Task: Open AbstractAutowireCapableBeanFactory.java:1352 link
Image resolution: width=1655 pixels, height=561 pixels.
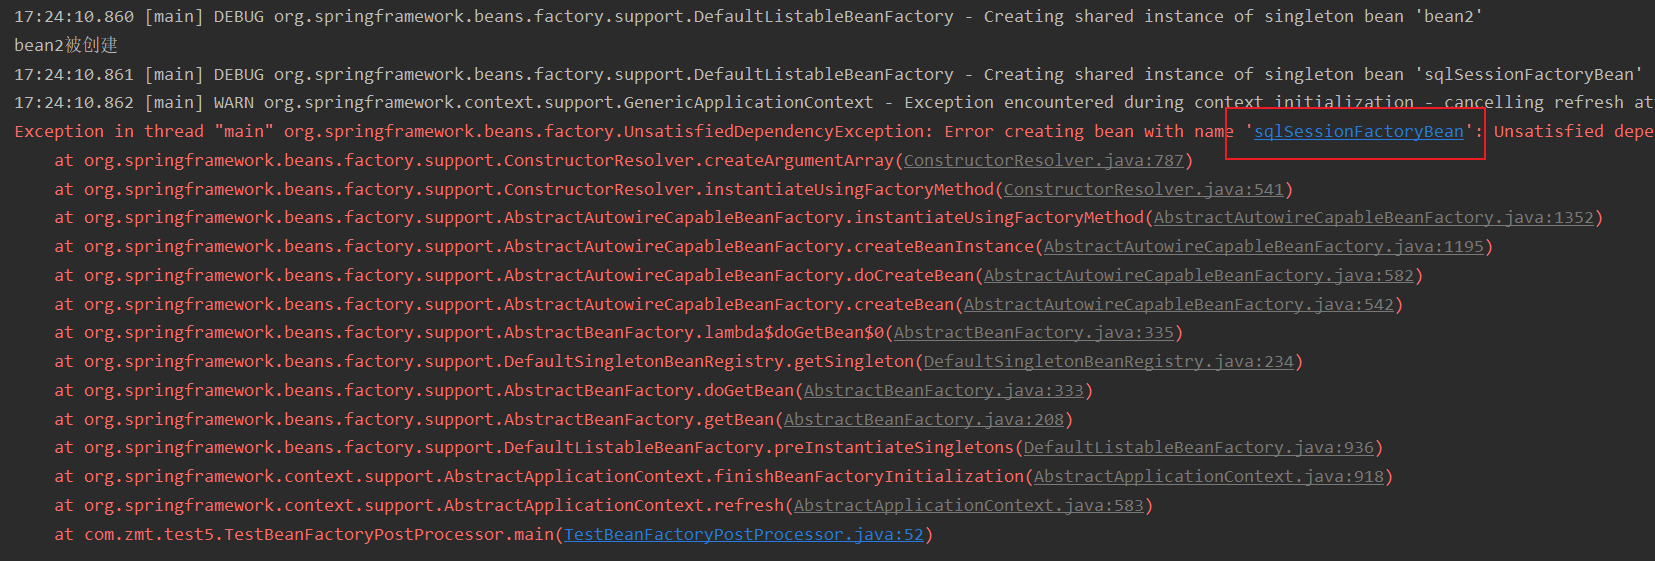Action: click(1373, 218)
